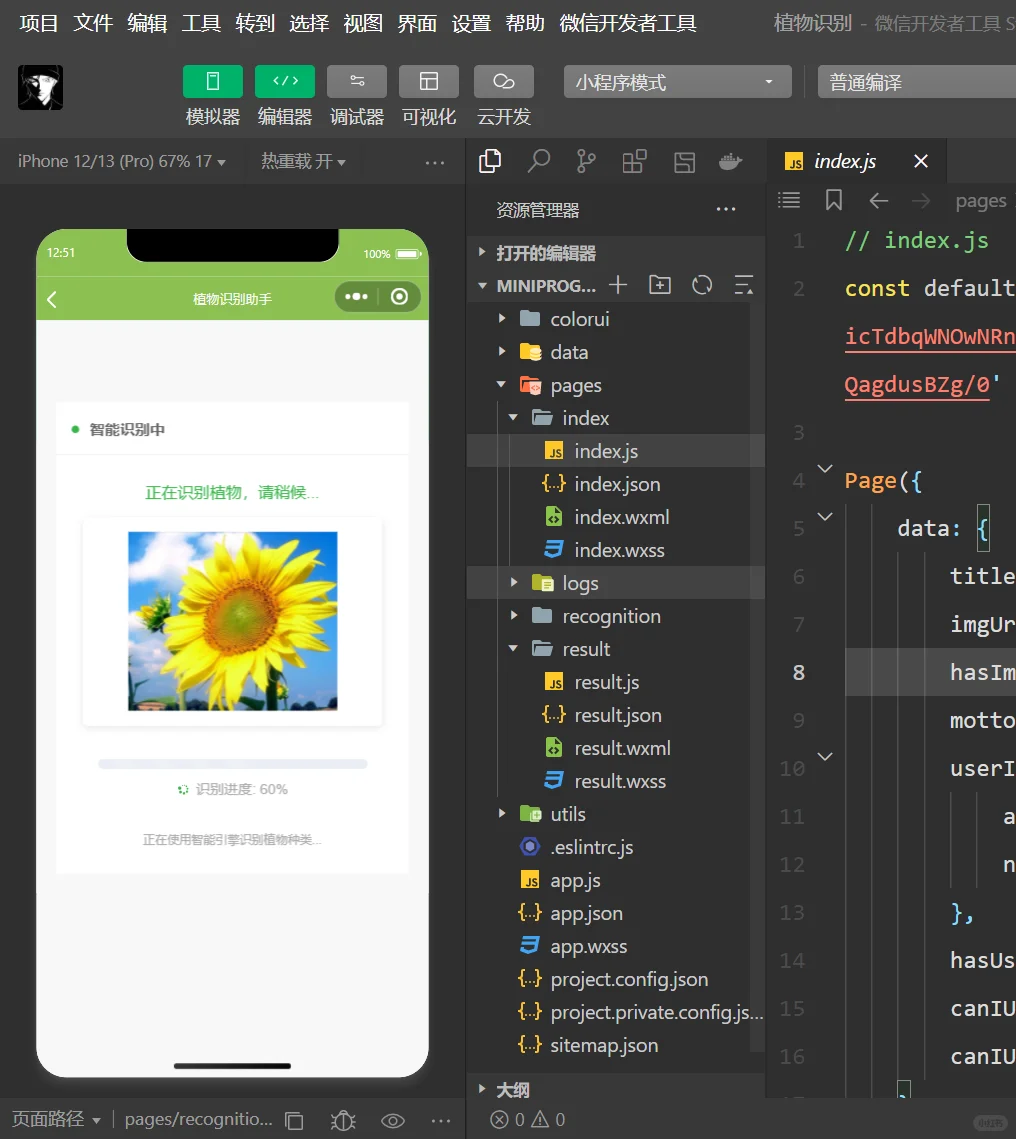1016x1139 pixels.
Task: Expand the 打开的编辑器 section
Action: click(616, 253)
